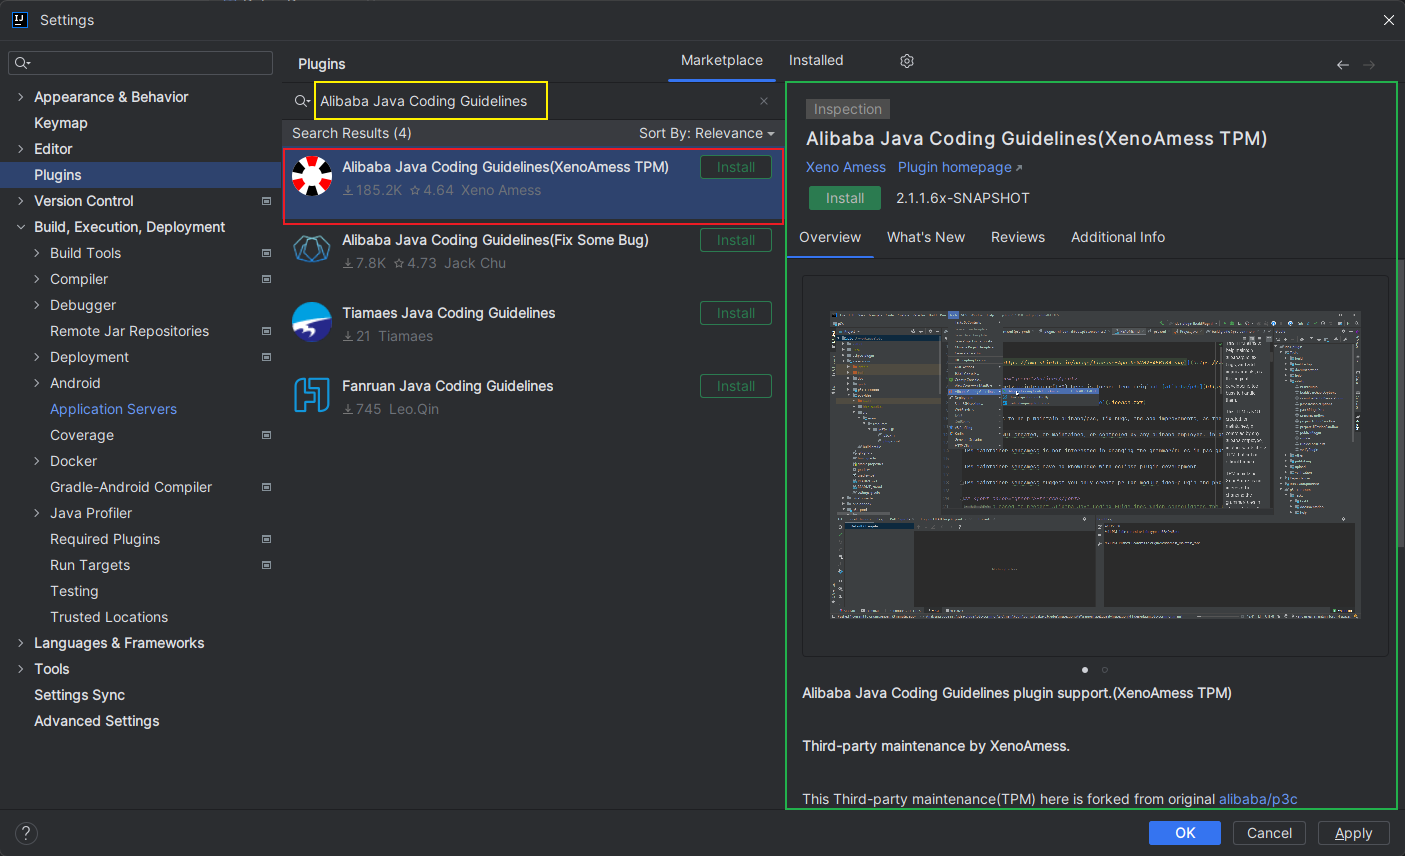Open the help question mark button
This screenshot has width=1405, height=856.
[x=27, y=833]
